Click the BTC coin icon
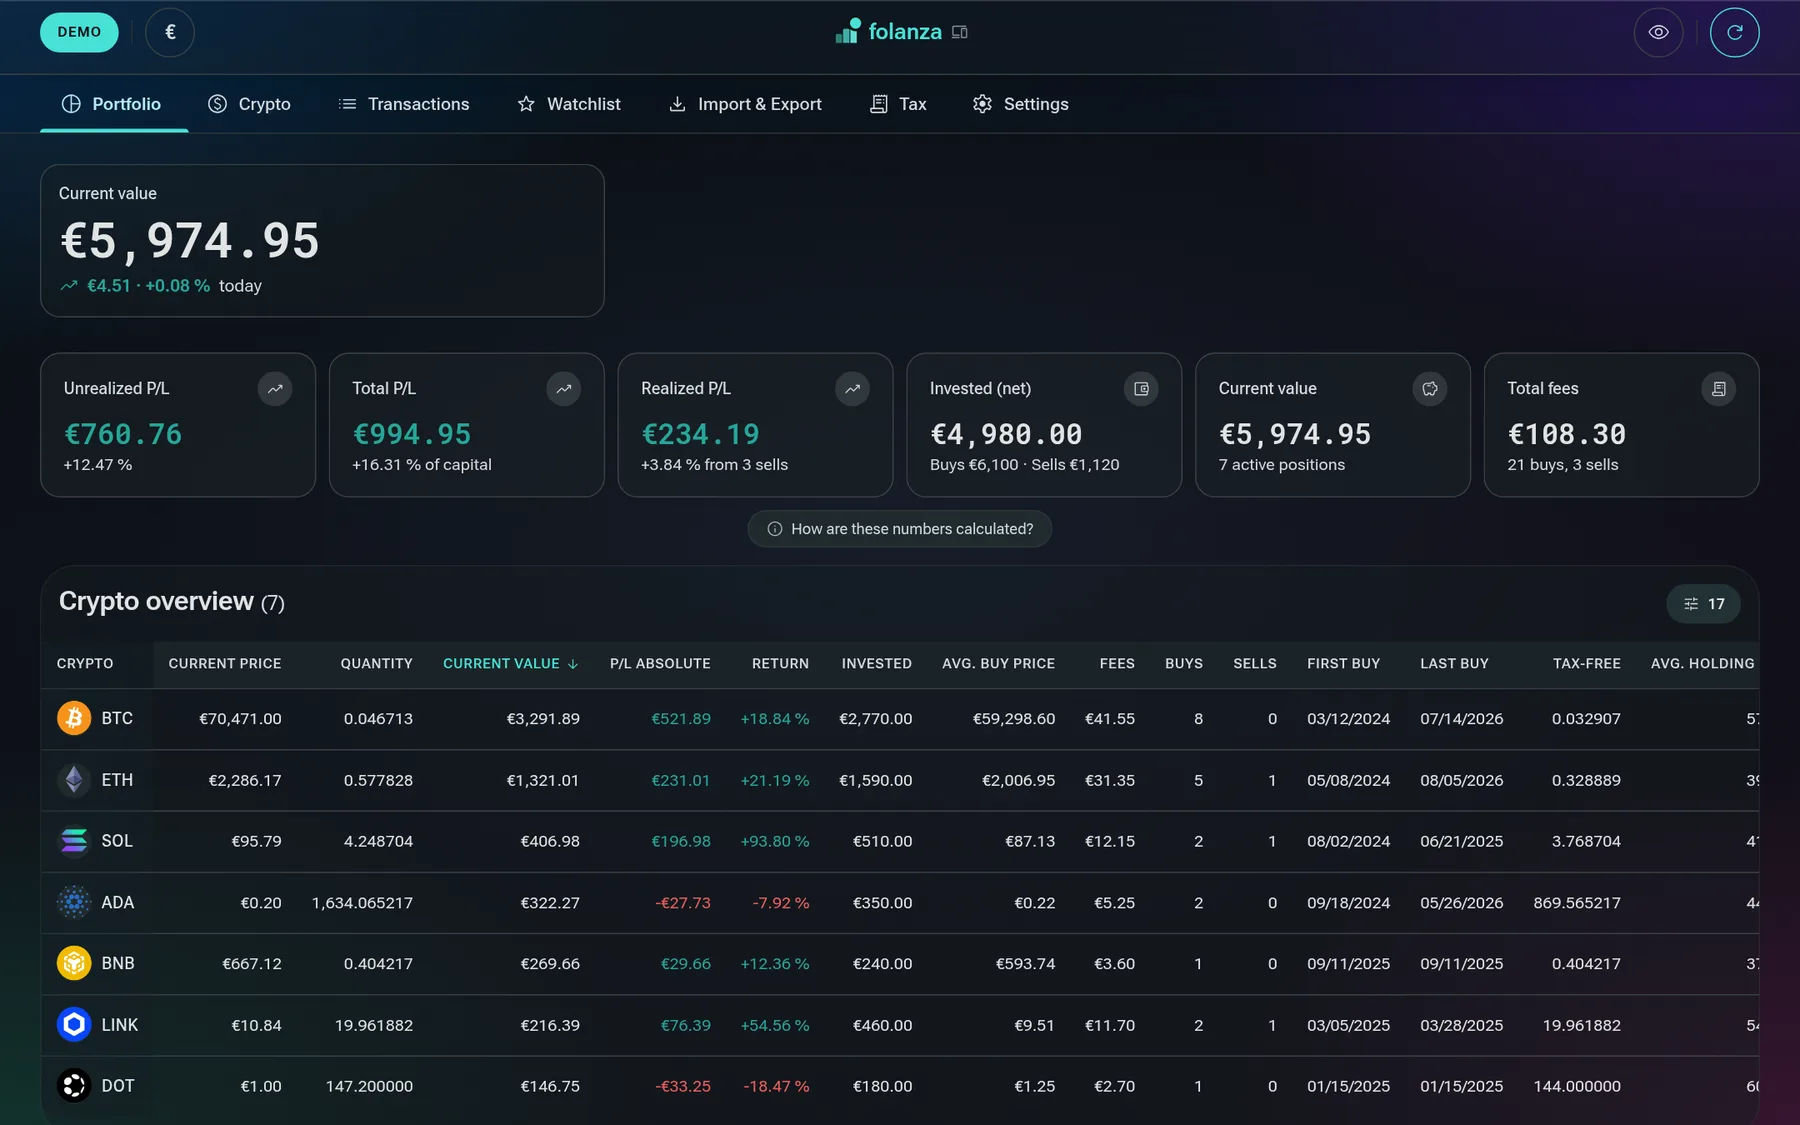 tap(74, 718)
